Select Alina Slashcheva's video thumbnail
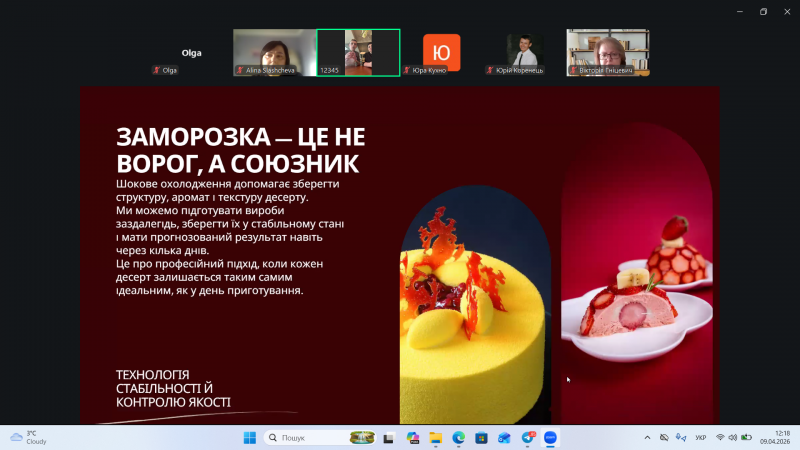 pyautogui.click(x=273, y=52)
